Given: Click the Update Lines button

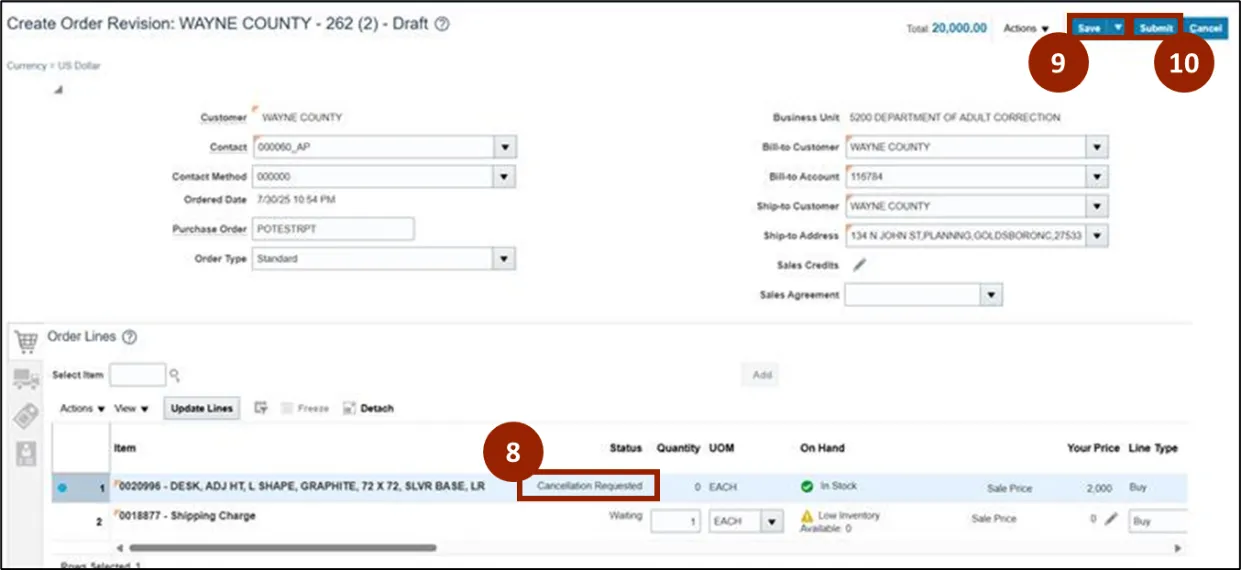Looking at the screenshot, I should (x=201, y=409).
